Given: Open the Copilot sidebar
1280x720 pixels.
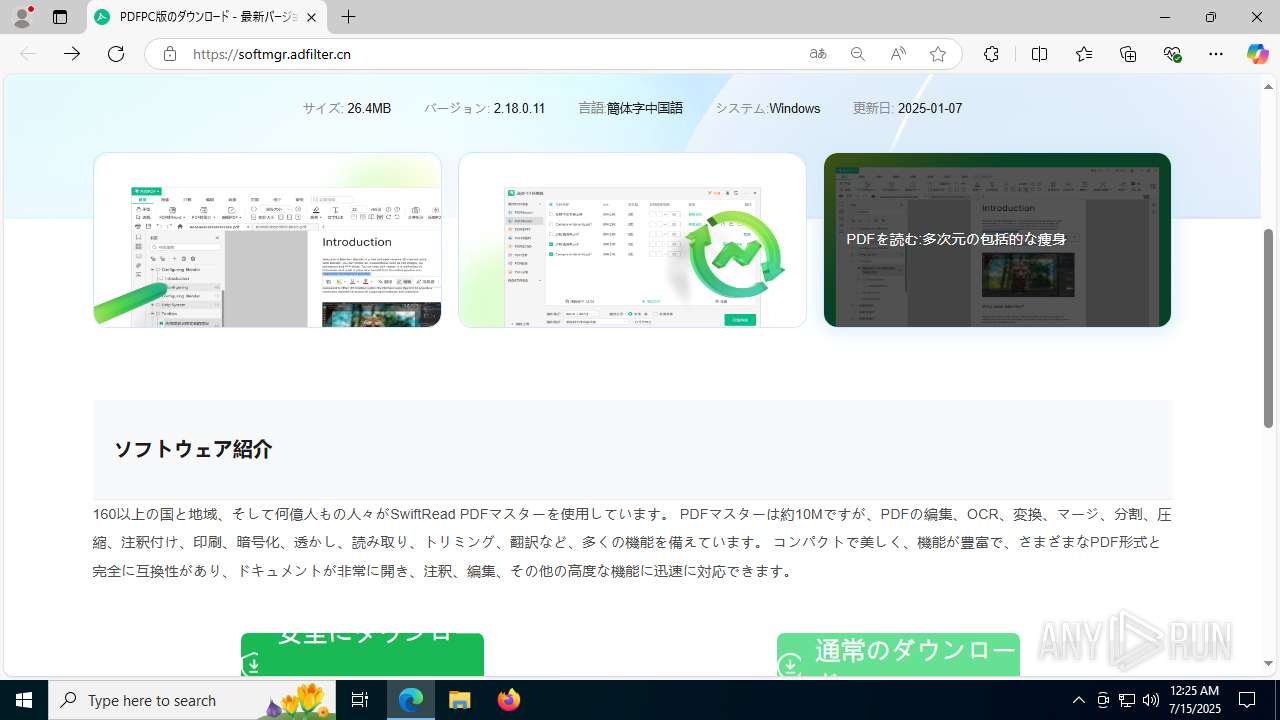Looking at the screenshot, I should coord(1257,54).
